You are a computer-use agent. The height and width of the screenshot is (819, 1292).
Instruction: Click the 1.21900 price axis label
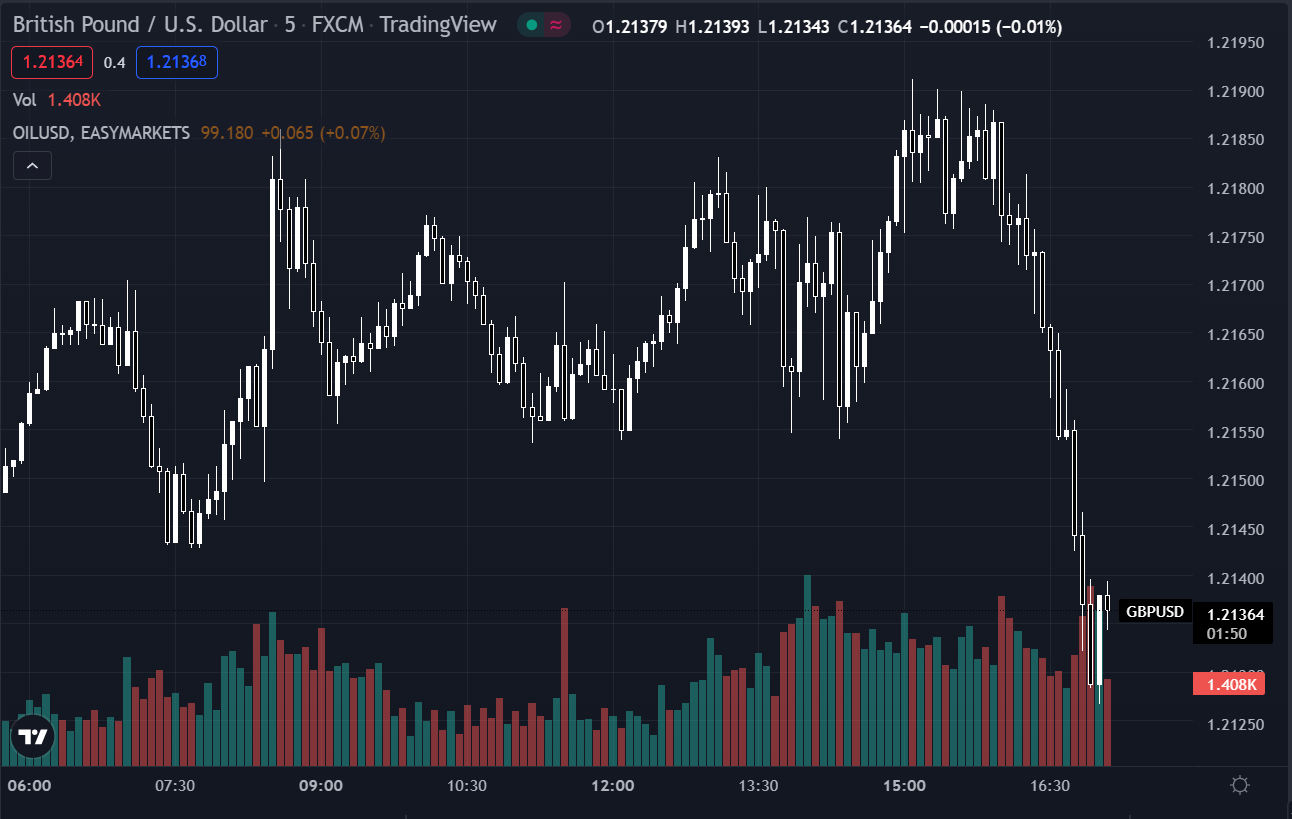tap(1236, 92)
